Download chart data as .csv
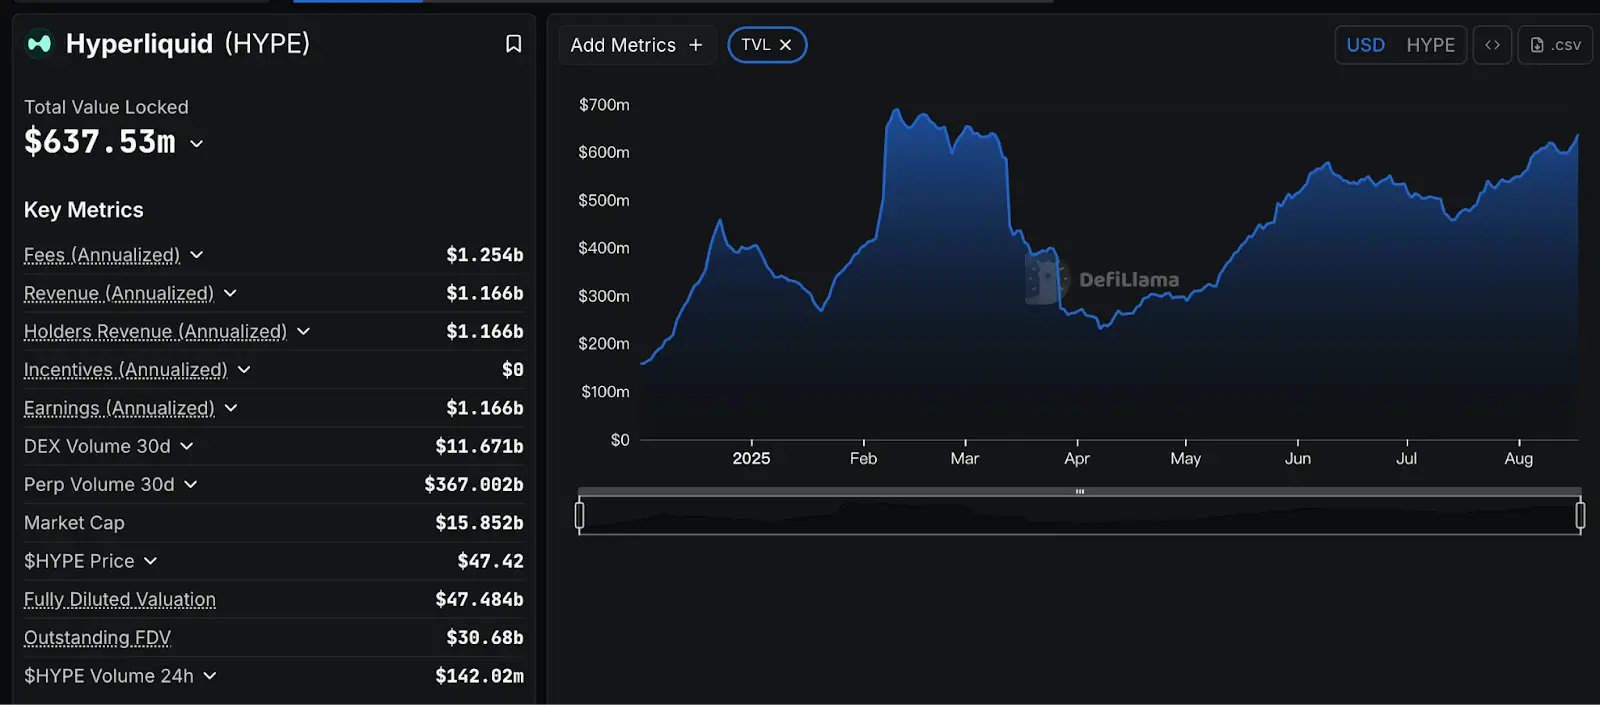 tap(1555, 45)
